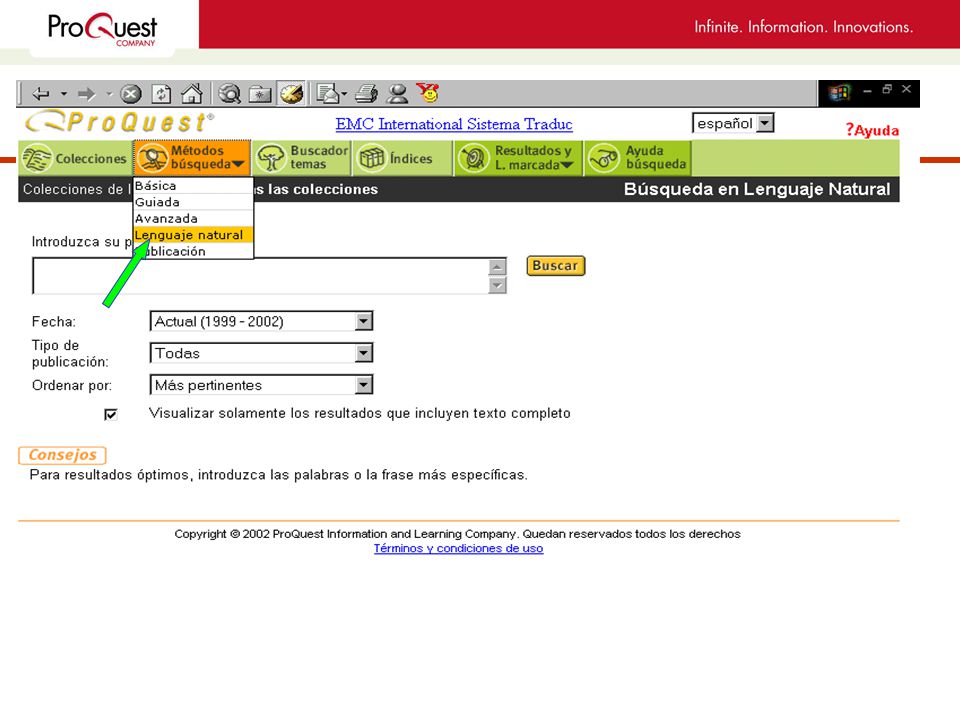Select the Publicación entry in the dropdown menu
This screenshot has width=960, height=720.
tap(193, 251)
